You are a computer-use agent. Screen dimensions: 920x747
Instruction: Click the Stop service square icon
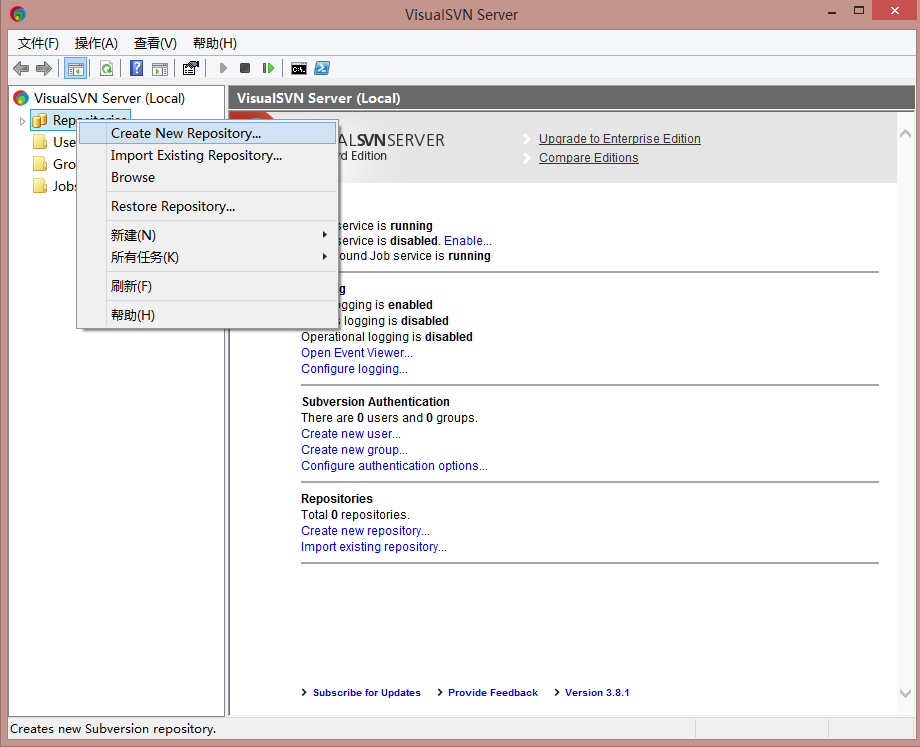245,69
